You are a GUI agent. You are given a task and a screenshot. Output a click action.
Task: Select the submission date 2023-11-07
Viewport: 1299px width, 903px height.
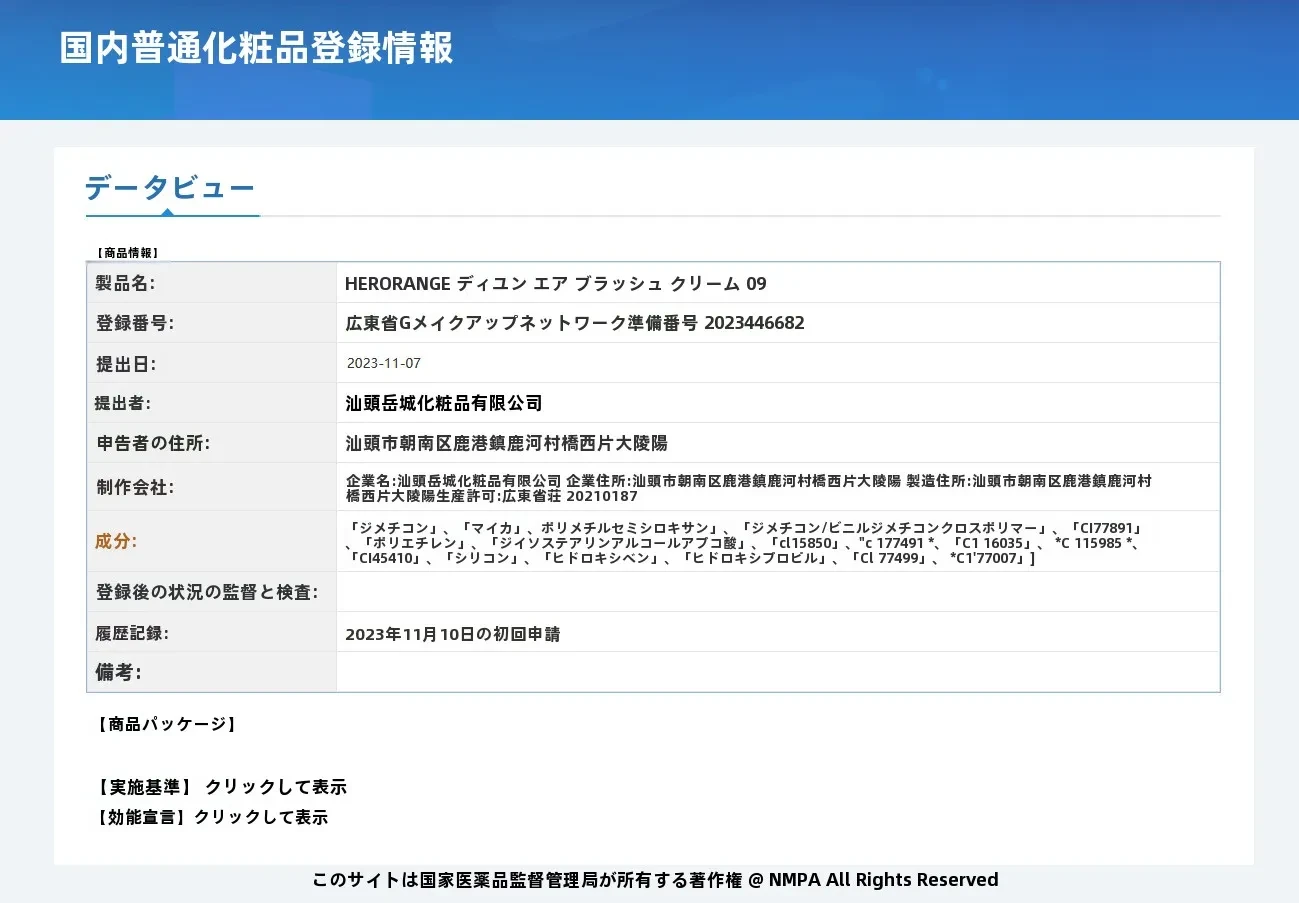point(384,363)
